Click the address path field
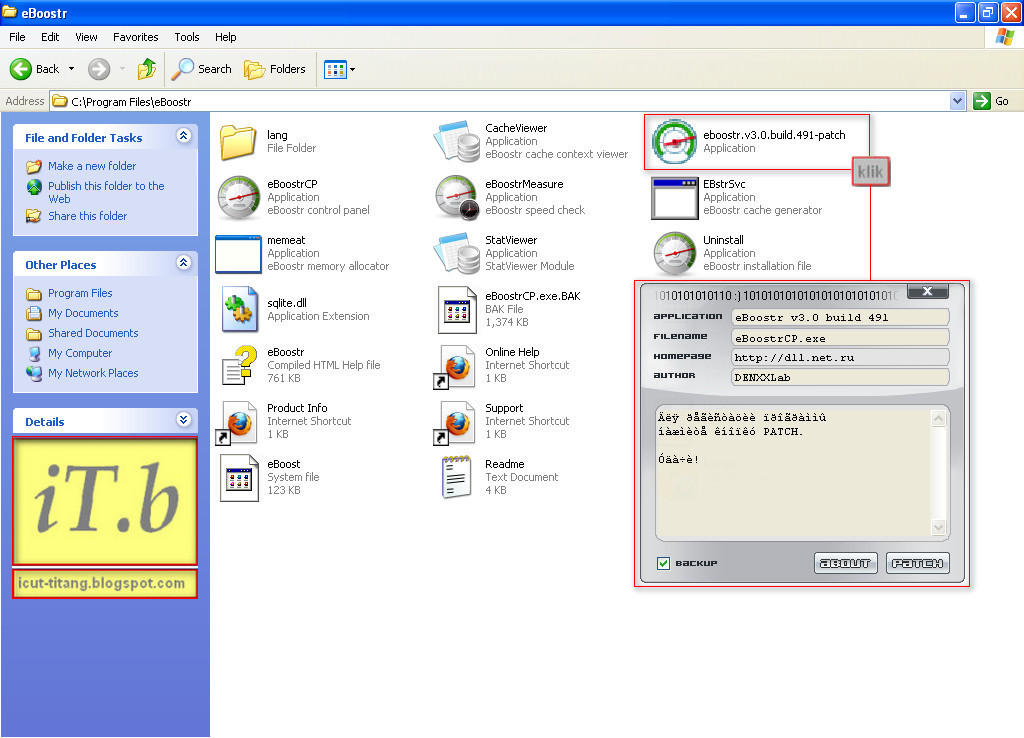Screen dimensions: 1024x738 click(x=500, y=101)
